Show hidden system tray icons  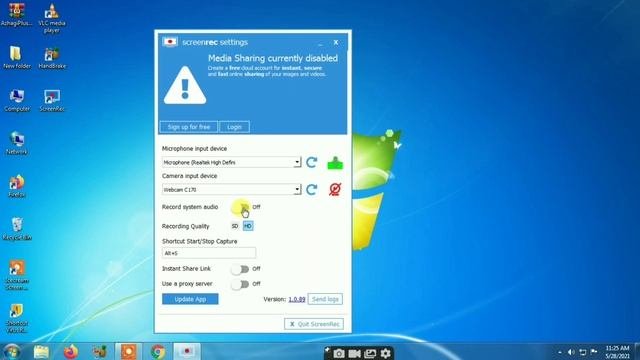click(560, 352)
